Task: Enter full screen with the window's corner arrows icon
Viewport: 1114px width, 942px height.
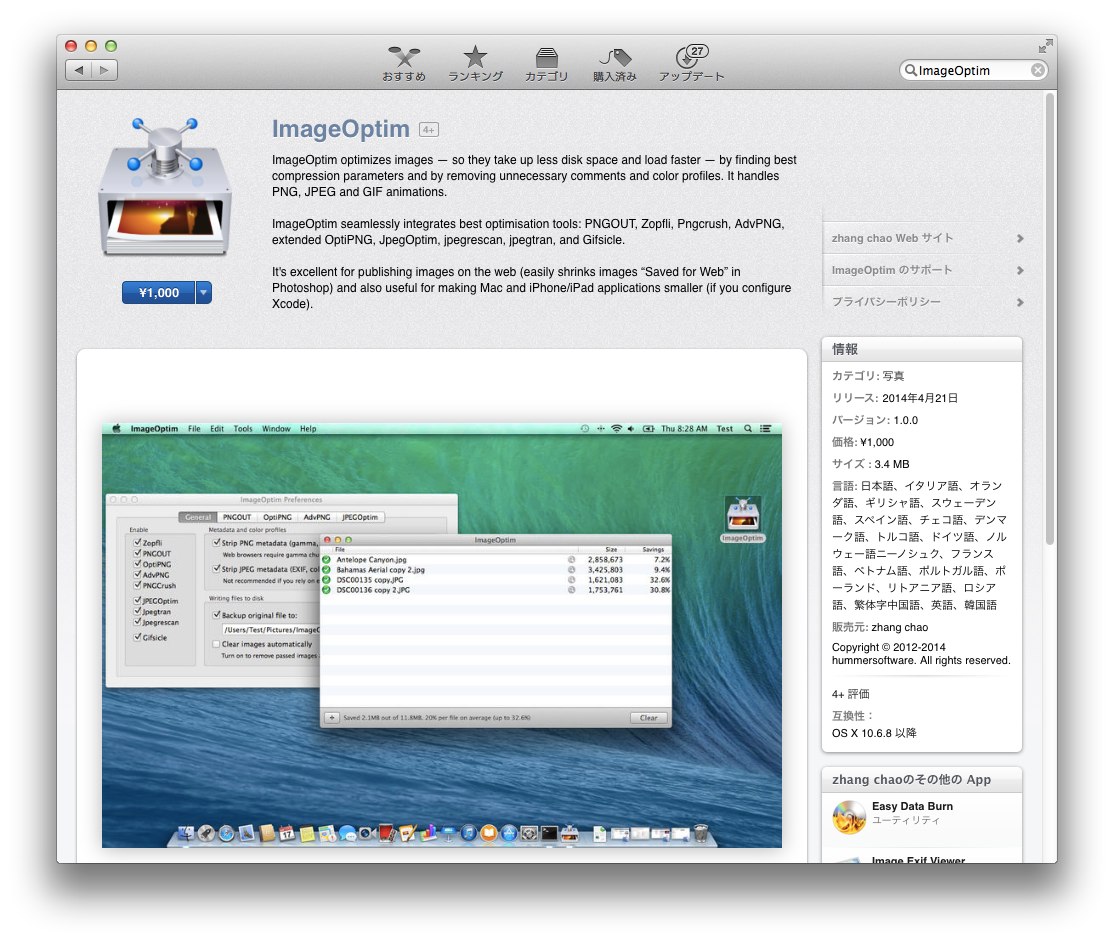Action: (1044, 47)
